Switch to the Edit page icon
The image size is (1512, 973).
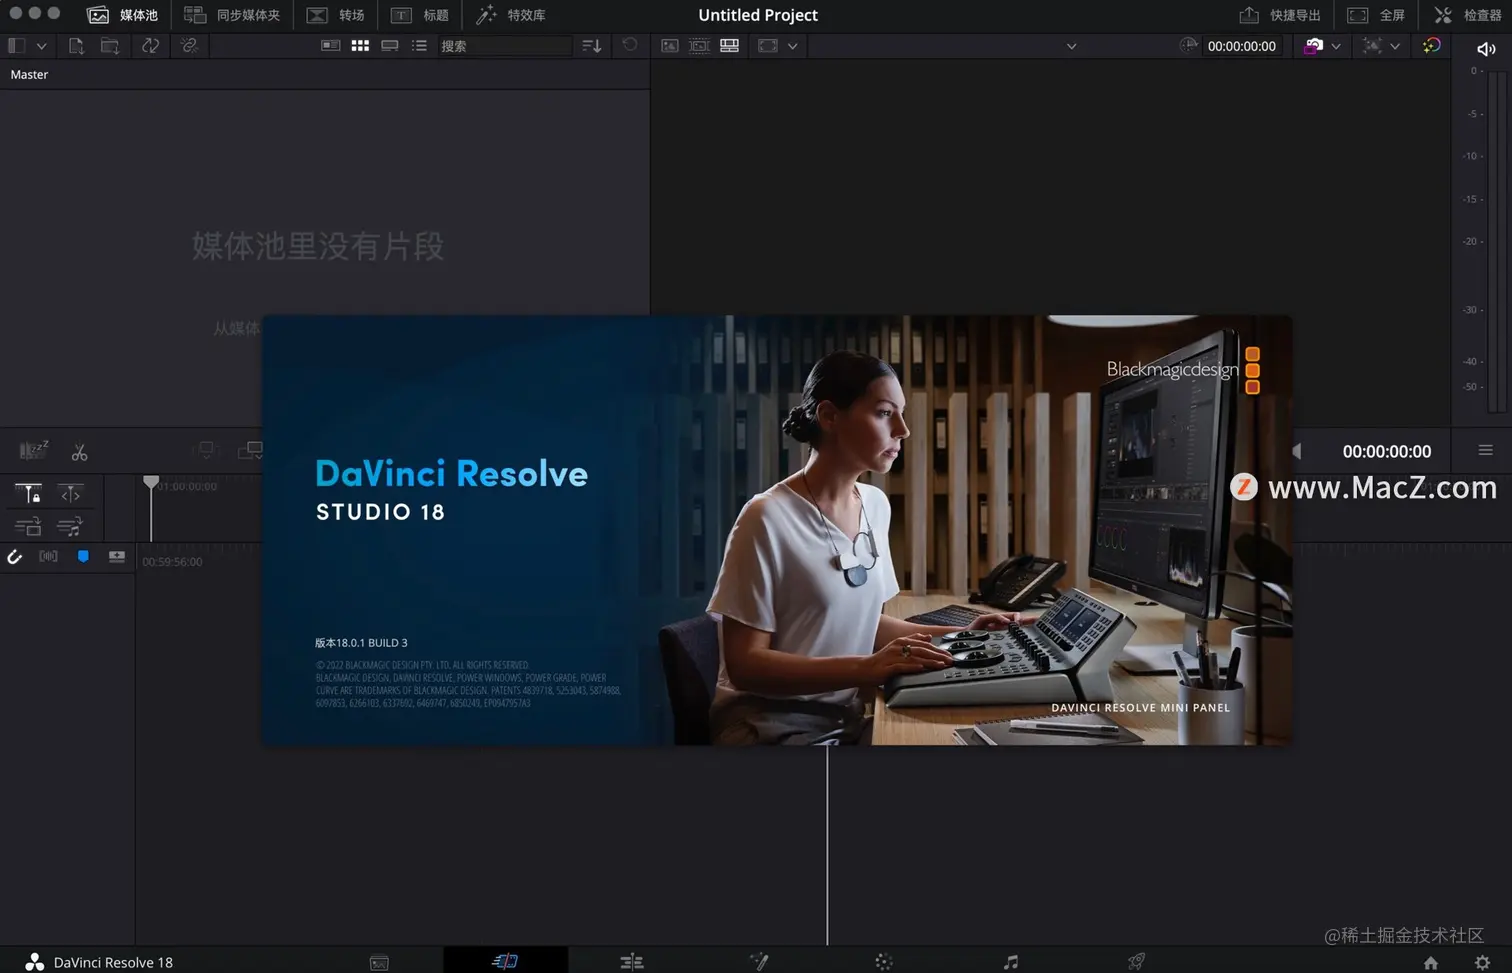pyautogui.click(x=632, y=962)
